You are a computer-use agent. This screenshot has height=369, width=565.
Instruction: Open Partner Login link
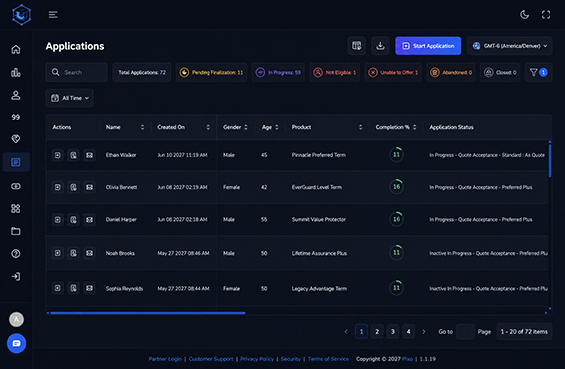pyautogui.click(x=165, y=359)
